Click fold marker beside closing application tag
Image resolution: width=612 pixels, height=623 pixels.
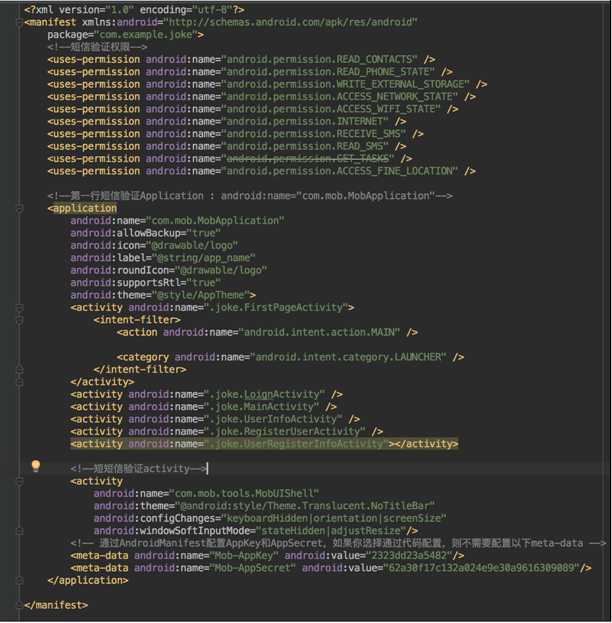click(x=19, y=580)
